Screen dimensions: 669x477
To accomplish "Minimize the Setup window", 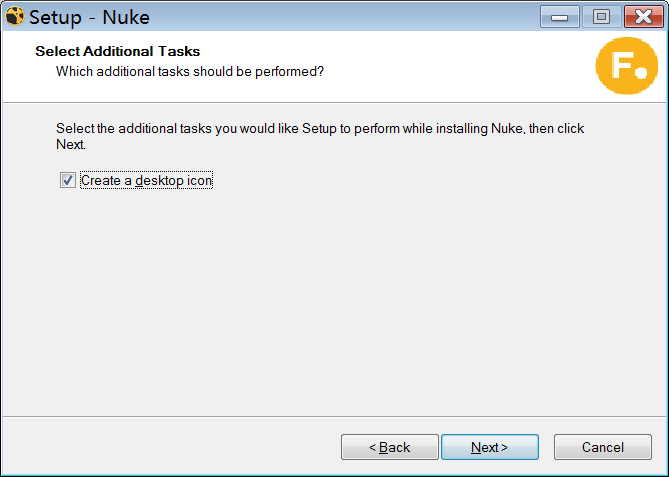I will (x=565, y=17).
